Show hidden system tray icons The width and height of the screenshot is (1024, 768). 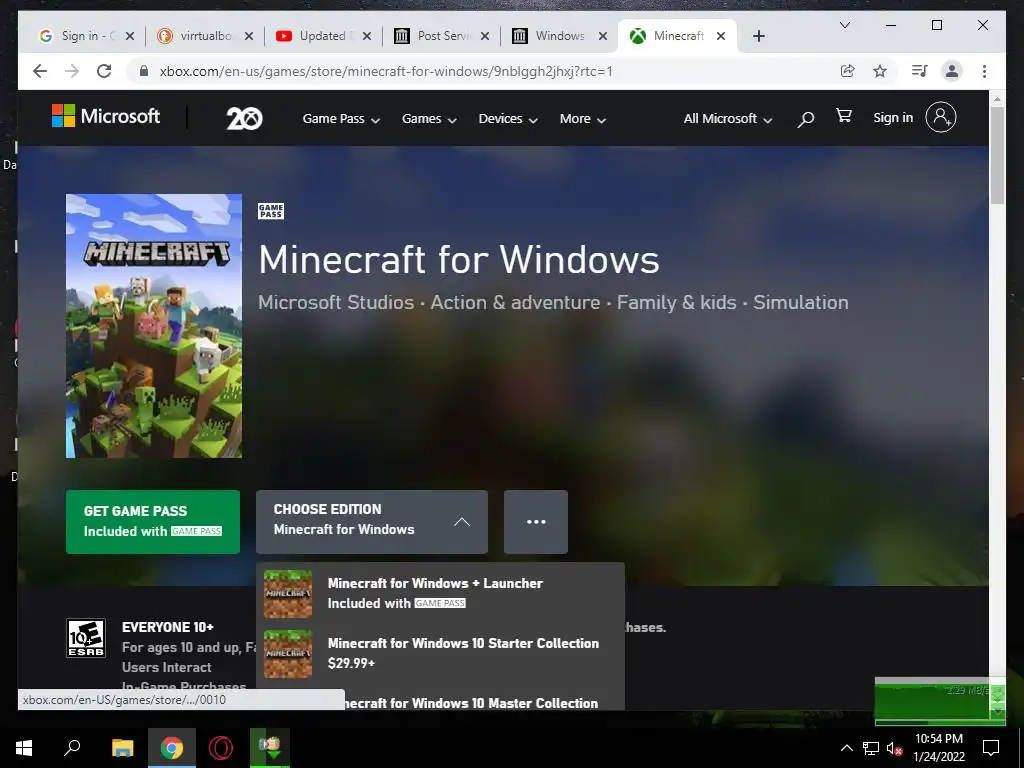pos(846,748)
